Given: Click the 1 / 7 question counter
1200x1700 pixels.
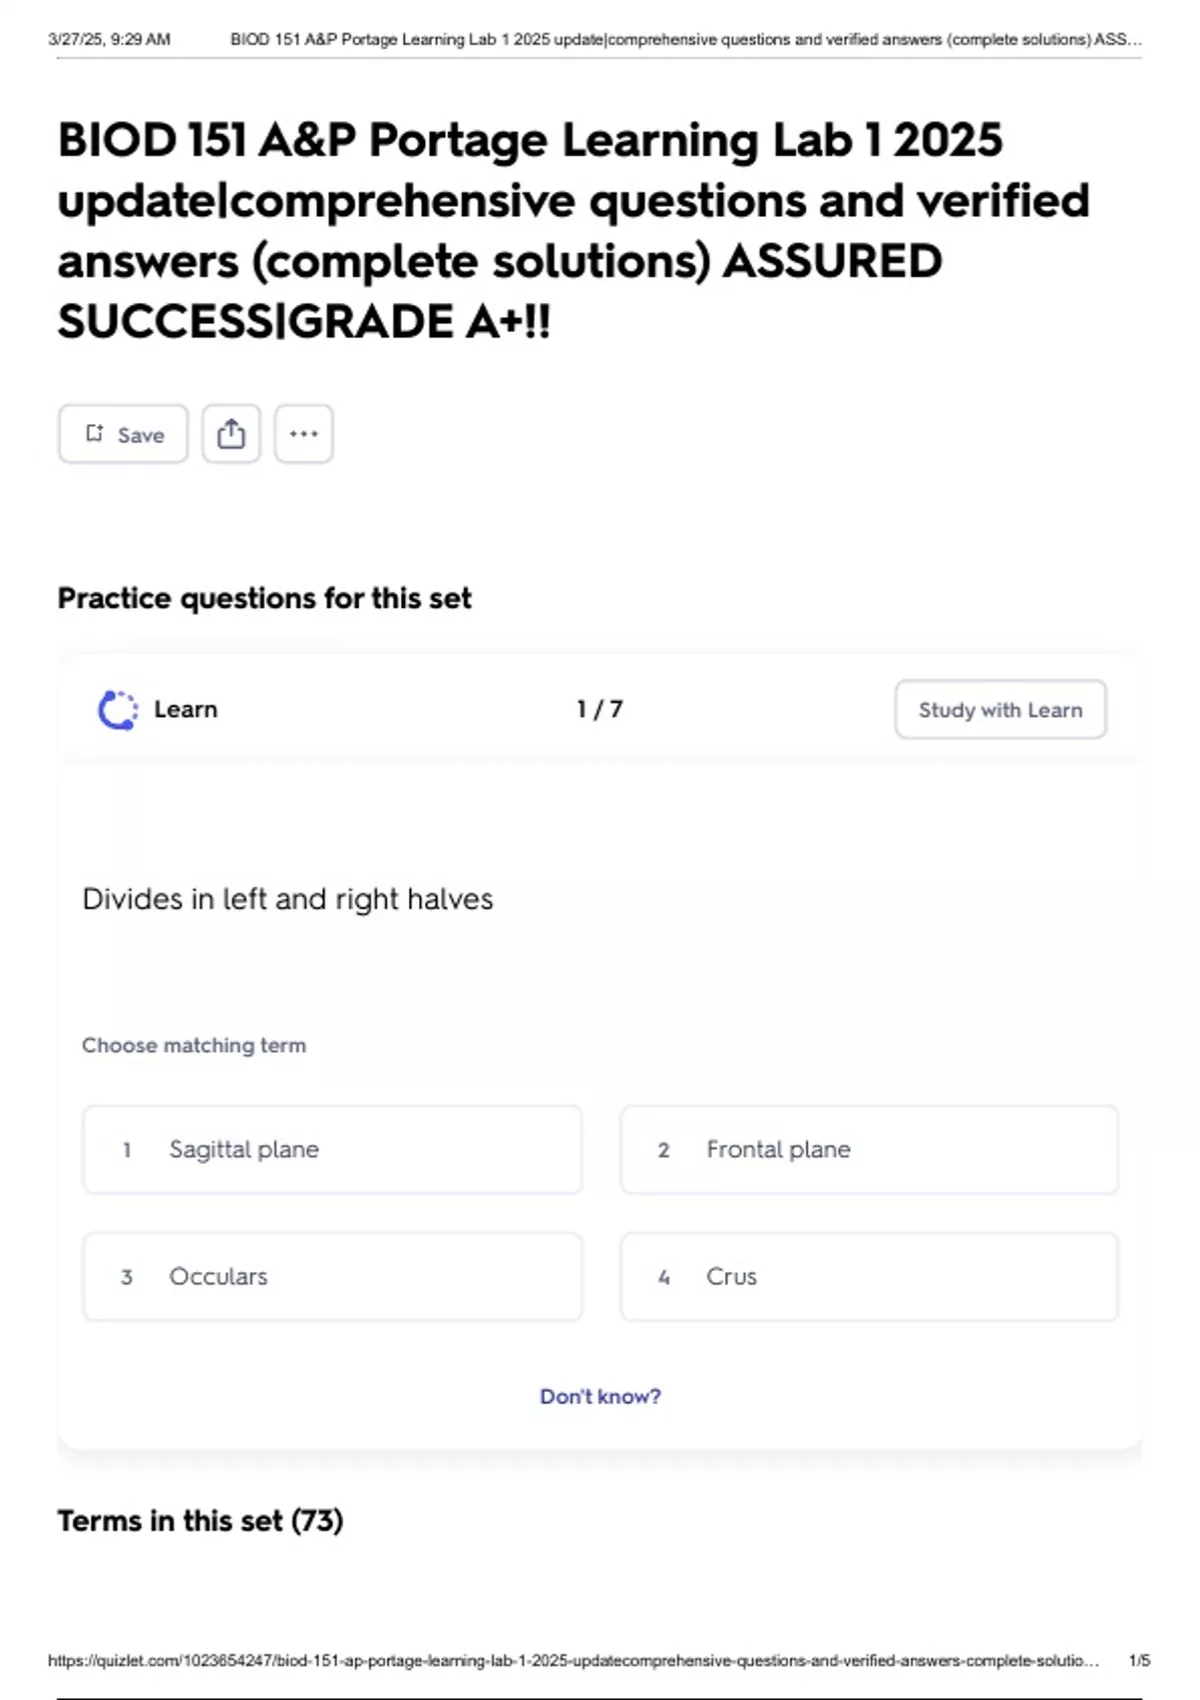Looking at the screenshot, I should tap(600, 710).
